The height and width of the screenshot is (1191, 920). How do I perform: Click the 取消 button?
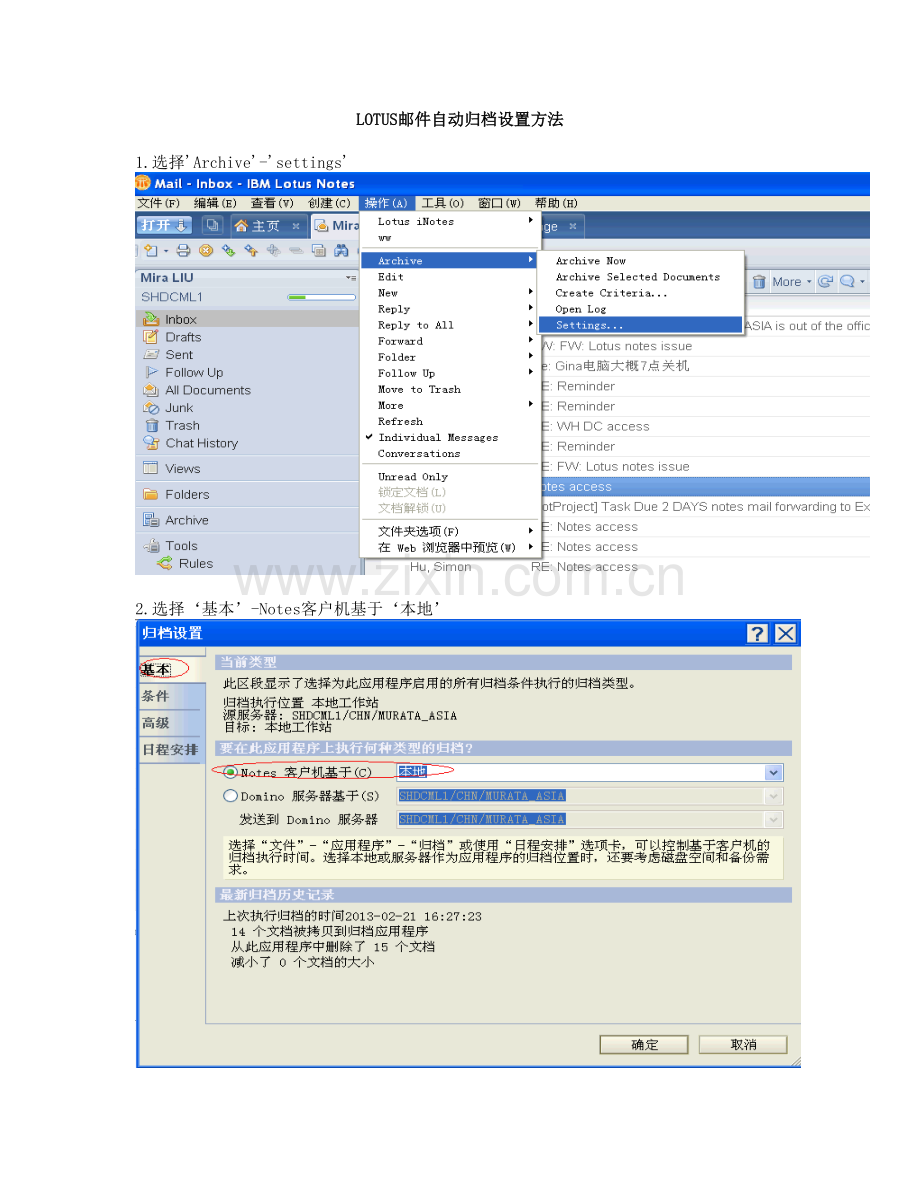[x=742, y=1044]
